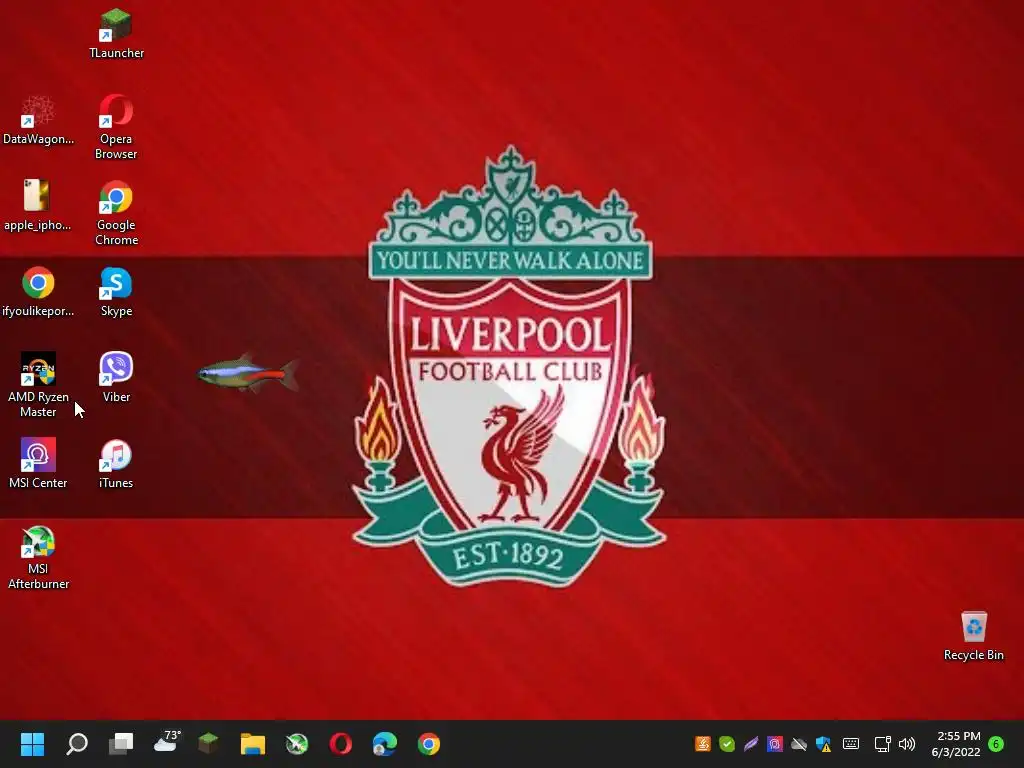Image resolution: width=1024 pixels, height=768 pixels.
Task: Open File Explorer from the taskbar
Action: (253, 743)
